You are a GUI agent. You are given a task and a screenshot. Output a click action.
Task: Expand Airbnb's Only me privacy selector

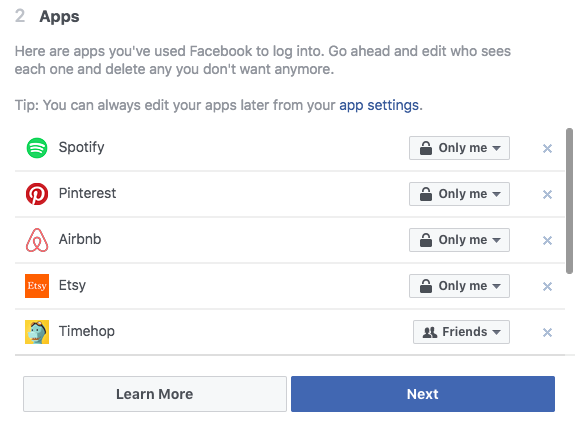tap(459, 240)
